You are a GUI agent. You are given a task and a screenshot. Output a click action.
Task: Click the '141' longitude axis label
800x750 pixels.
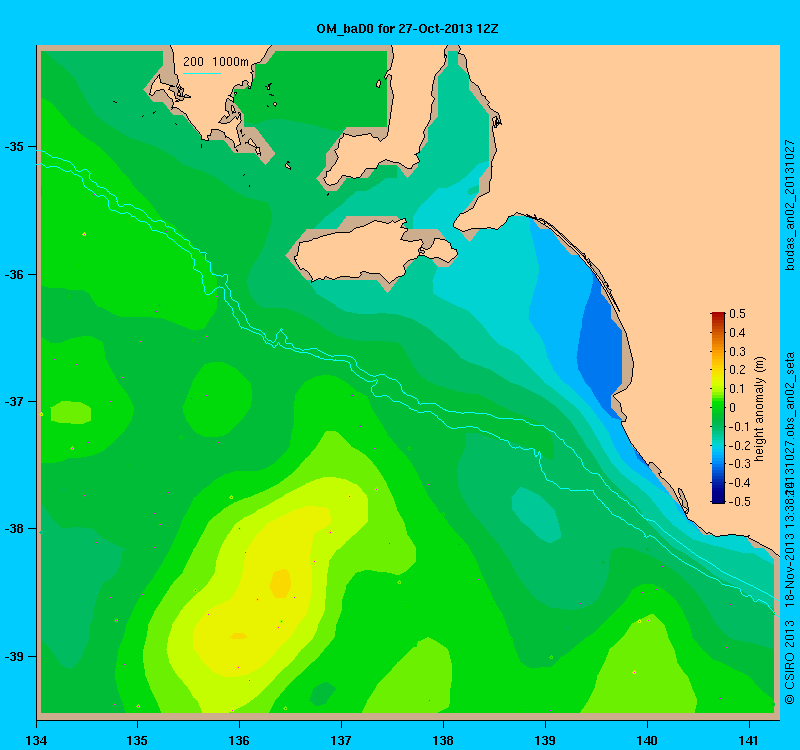[749, 740]
